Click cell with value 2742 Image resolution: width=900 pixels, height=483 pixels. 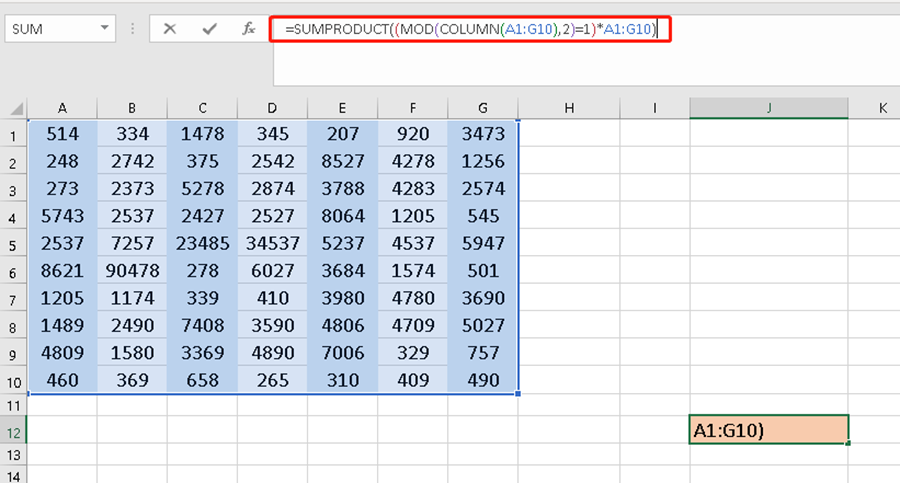(132, 161)
